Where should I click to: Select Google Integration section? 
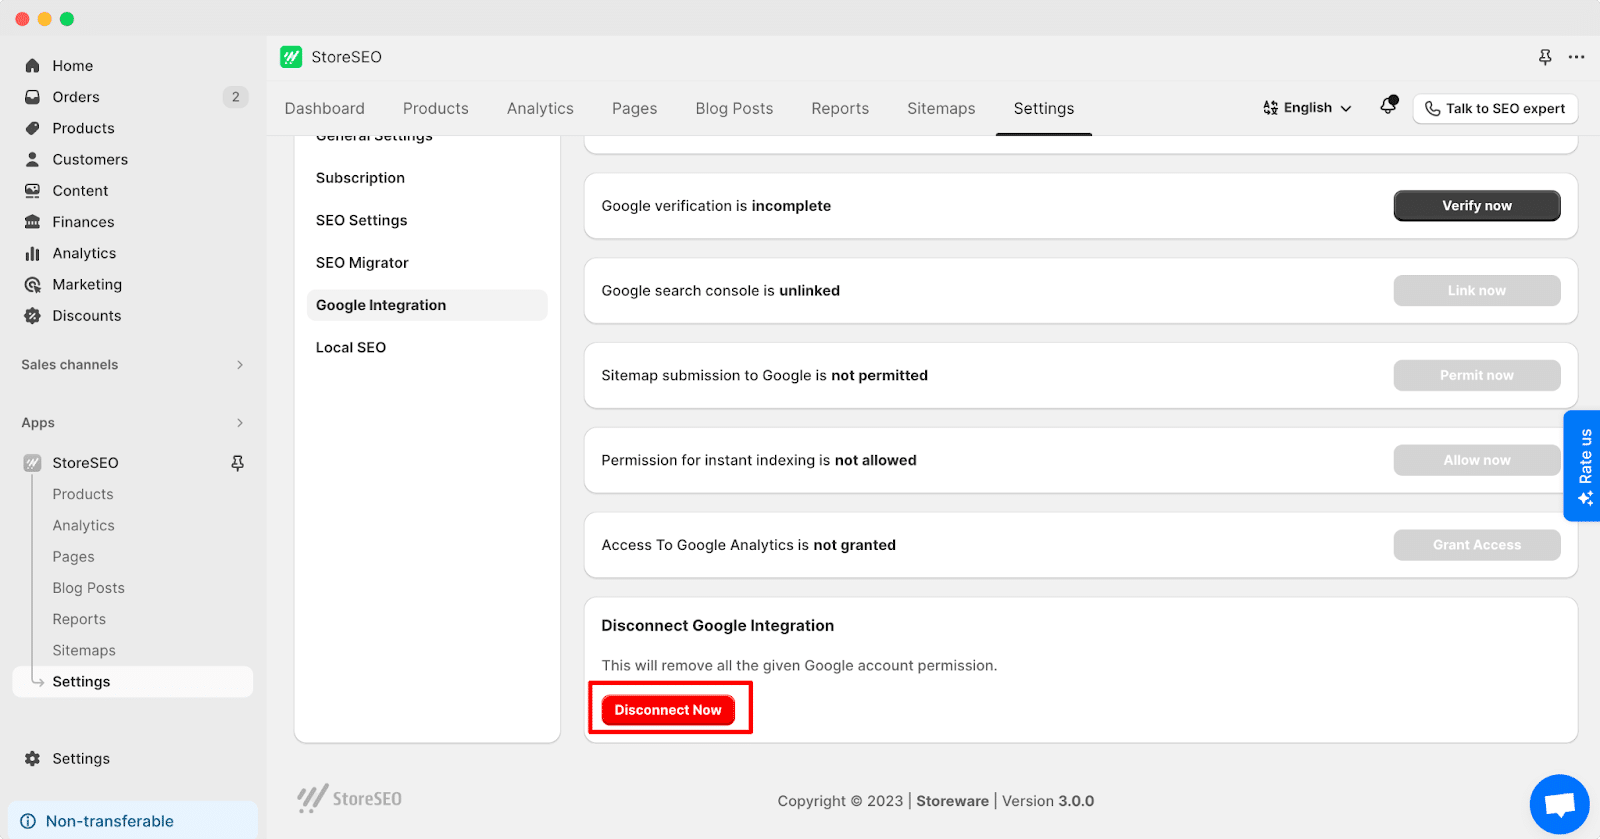point(427,305)
